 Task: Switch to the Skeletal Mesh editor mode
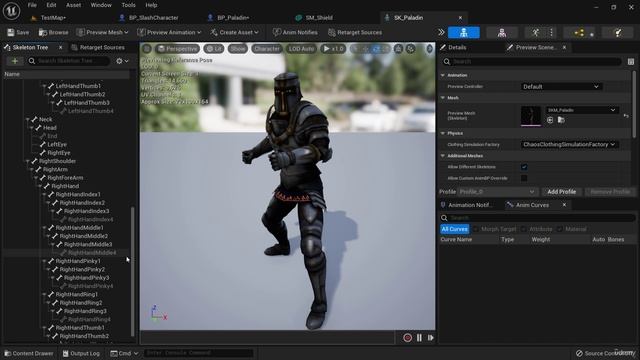point(502,33)
